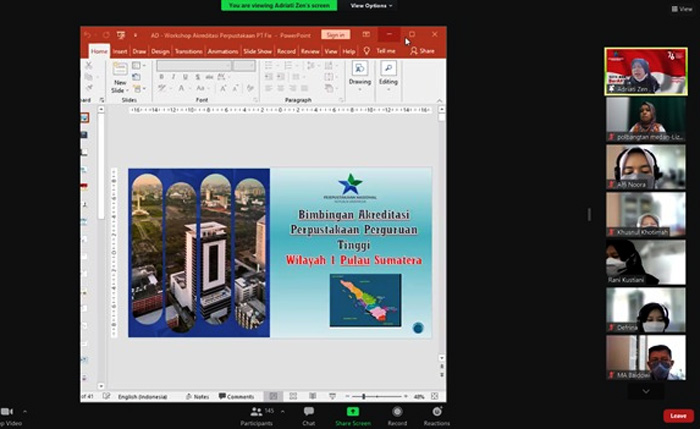Click the red Leave button

point(678,416)
